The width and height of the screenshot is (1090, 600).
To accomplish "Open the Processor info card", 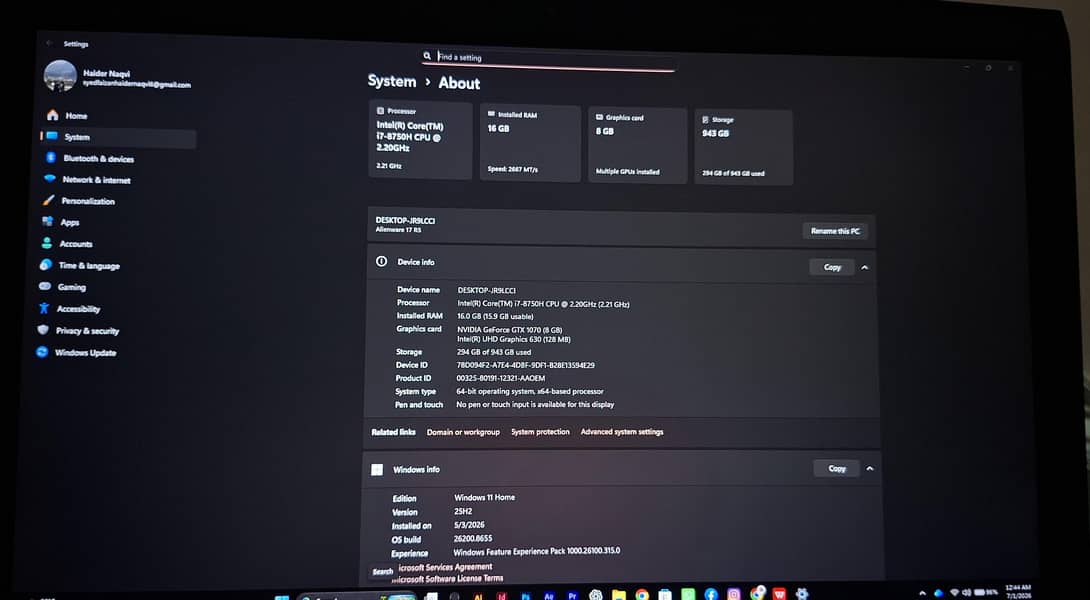I will click(420, 140).
